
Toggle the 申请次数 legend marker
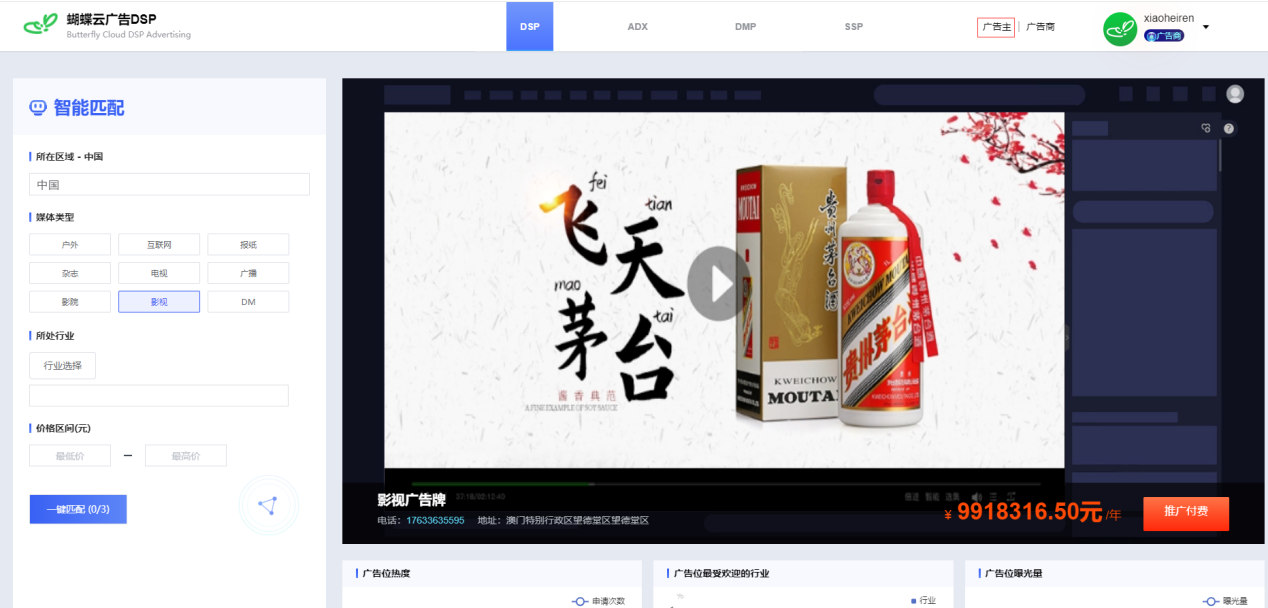point(579,601)
